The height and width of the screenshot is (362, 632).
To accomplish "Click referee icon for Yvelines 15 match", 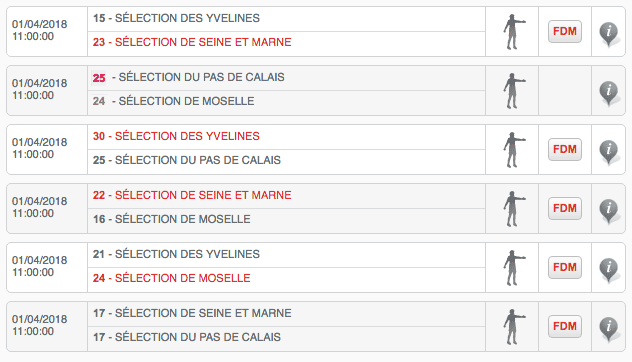I will [x=514, y=32].
